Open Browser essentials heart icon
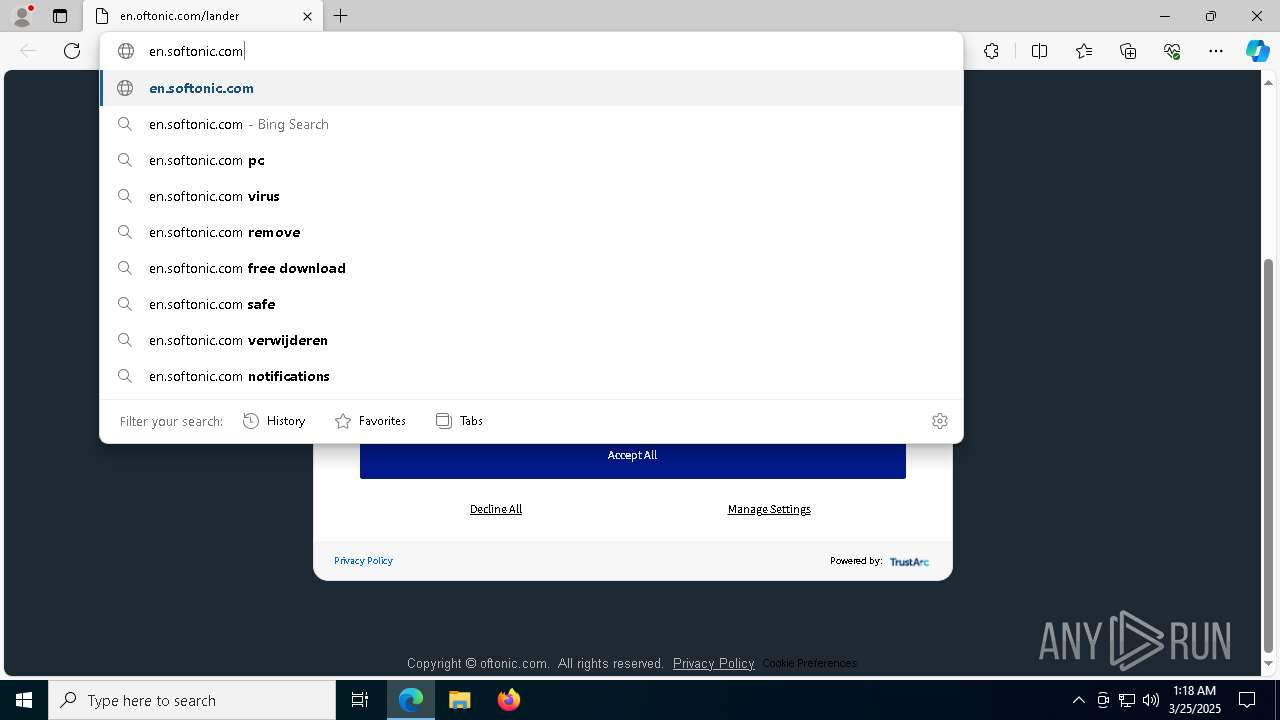The image size is (1280, 720). (x=1172, y=51)
